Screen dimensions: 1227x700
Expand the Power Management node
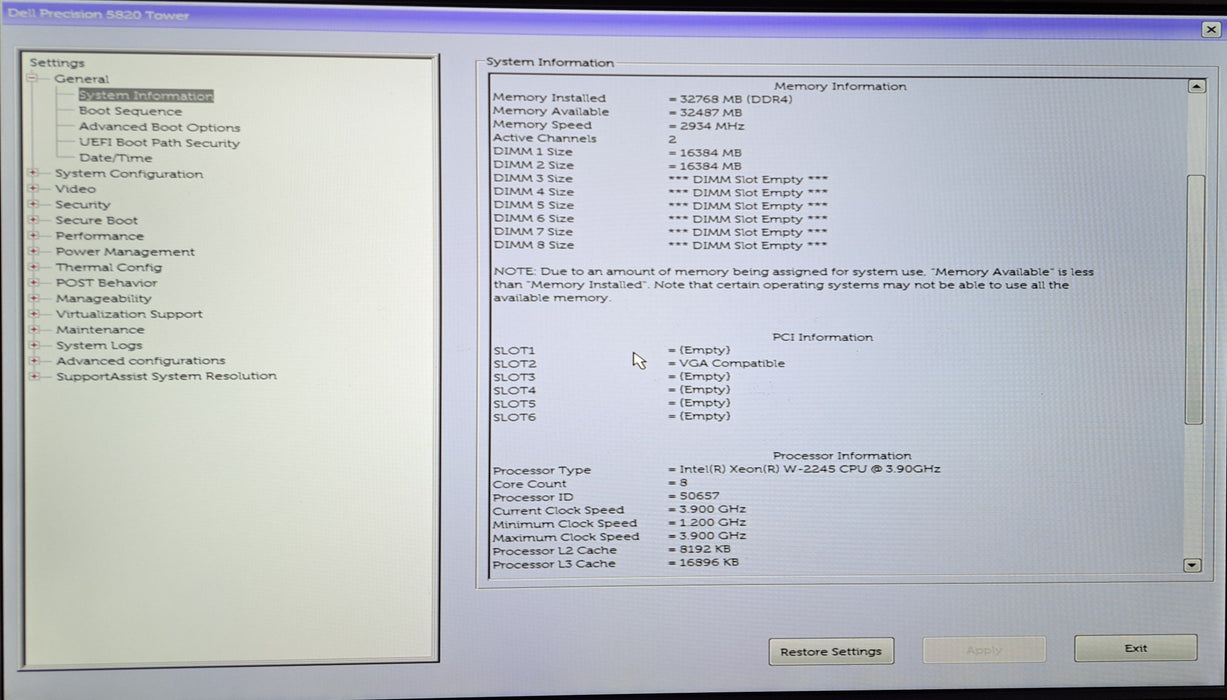click(33, 252)
